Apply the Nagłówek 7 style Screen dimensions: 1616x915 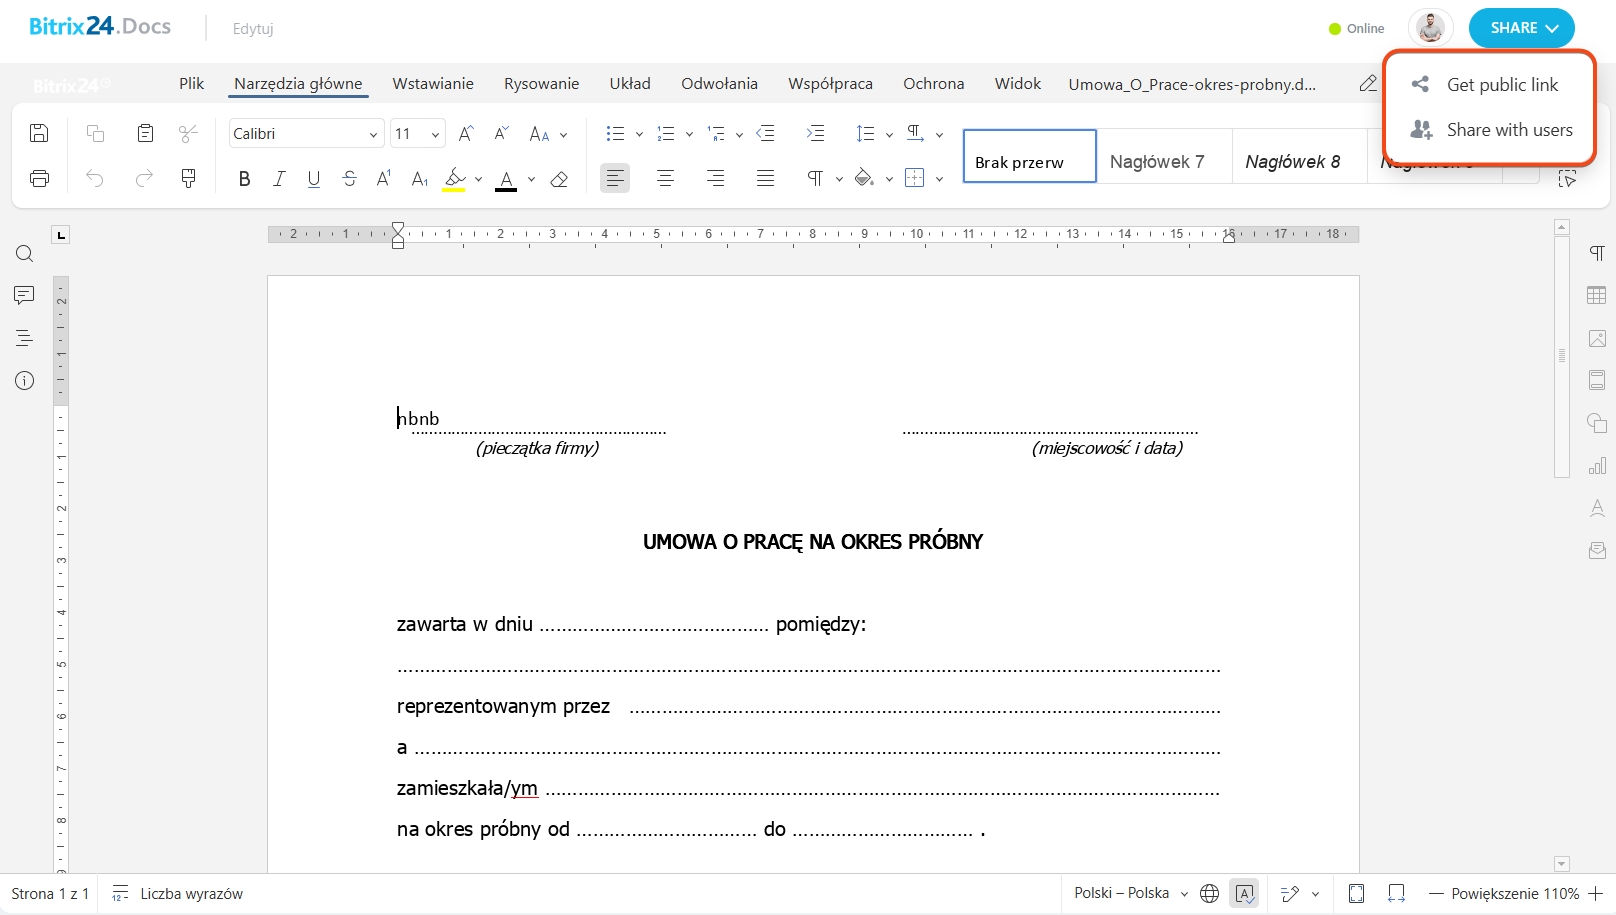point(1157,162)
